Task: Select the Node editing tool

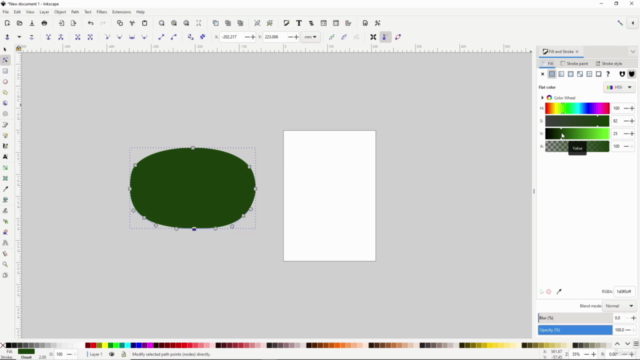Action: pyautogui.click(x=5, y=60)
